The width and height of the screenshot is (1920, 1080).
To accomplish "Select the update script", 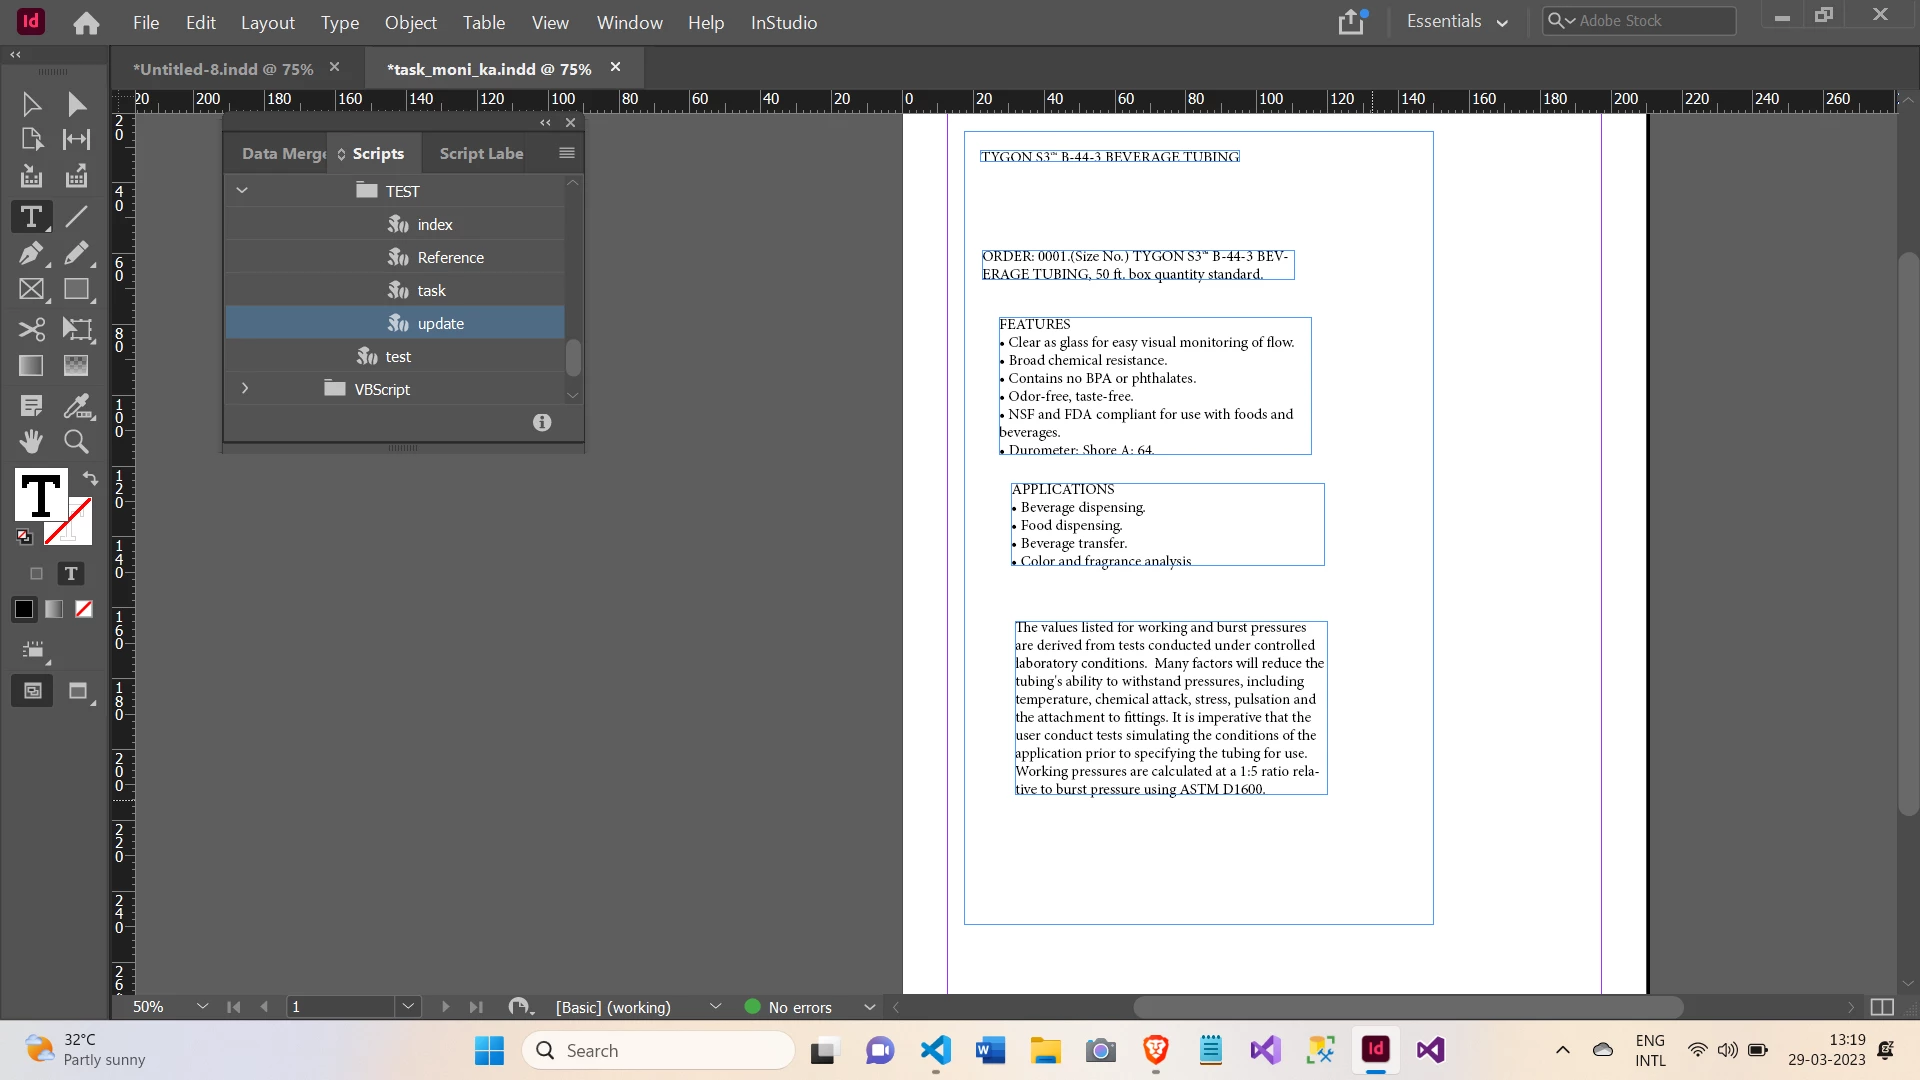I will click(x=440, y=323).
